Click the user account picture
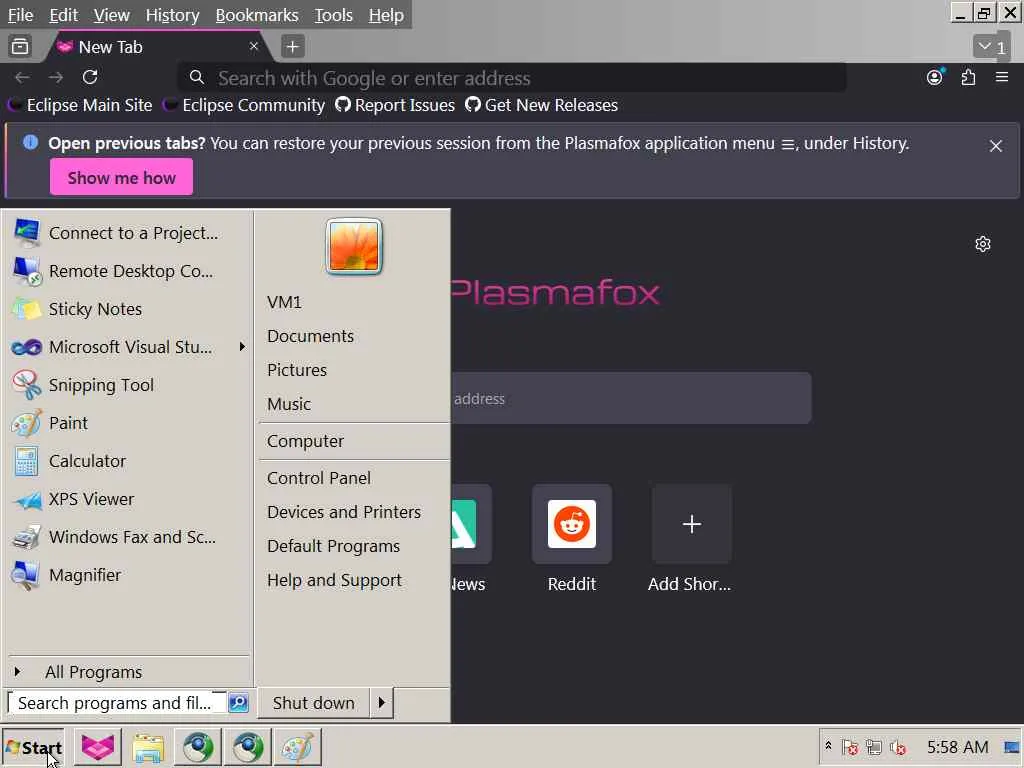 coord(353,246)
